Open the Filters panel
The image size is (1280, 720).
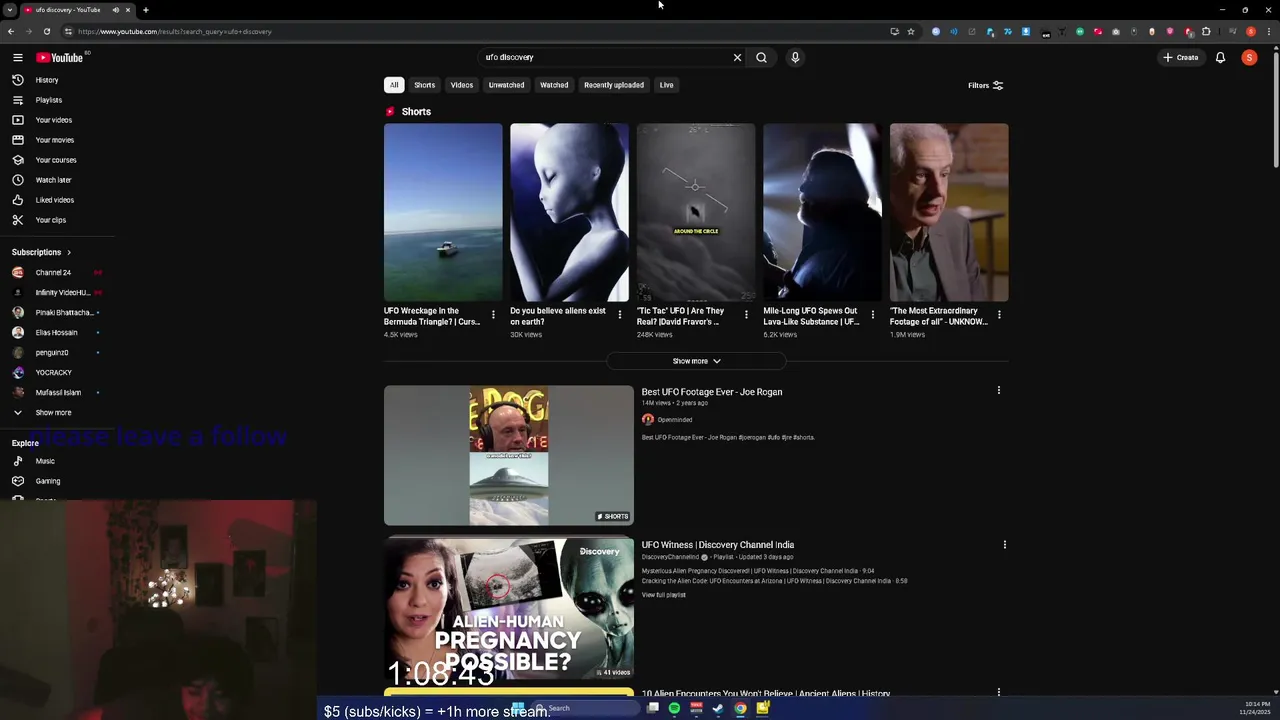point(985,85)
